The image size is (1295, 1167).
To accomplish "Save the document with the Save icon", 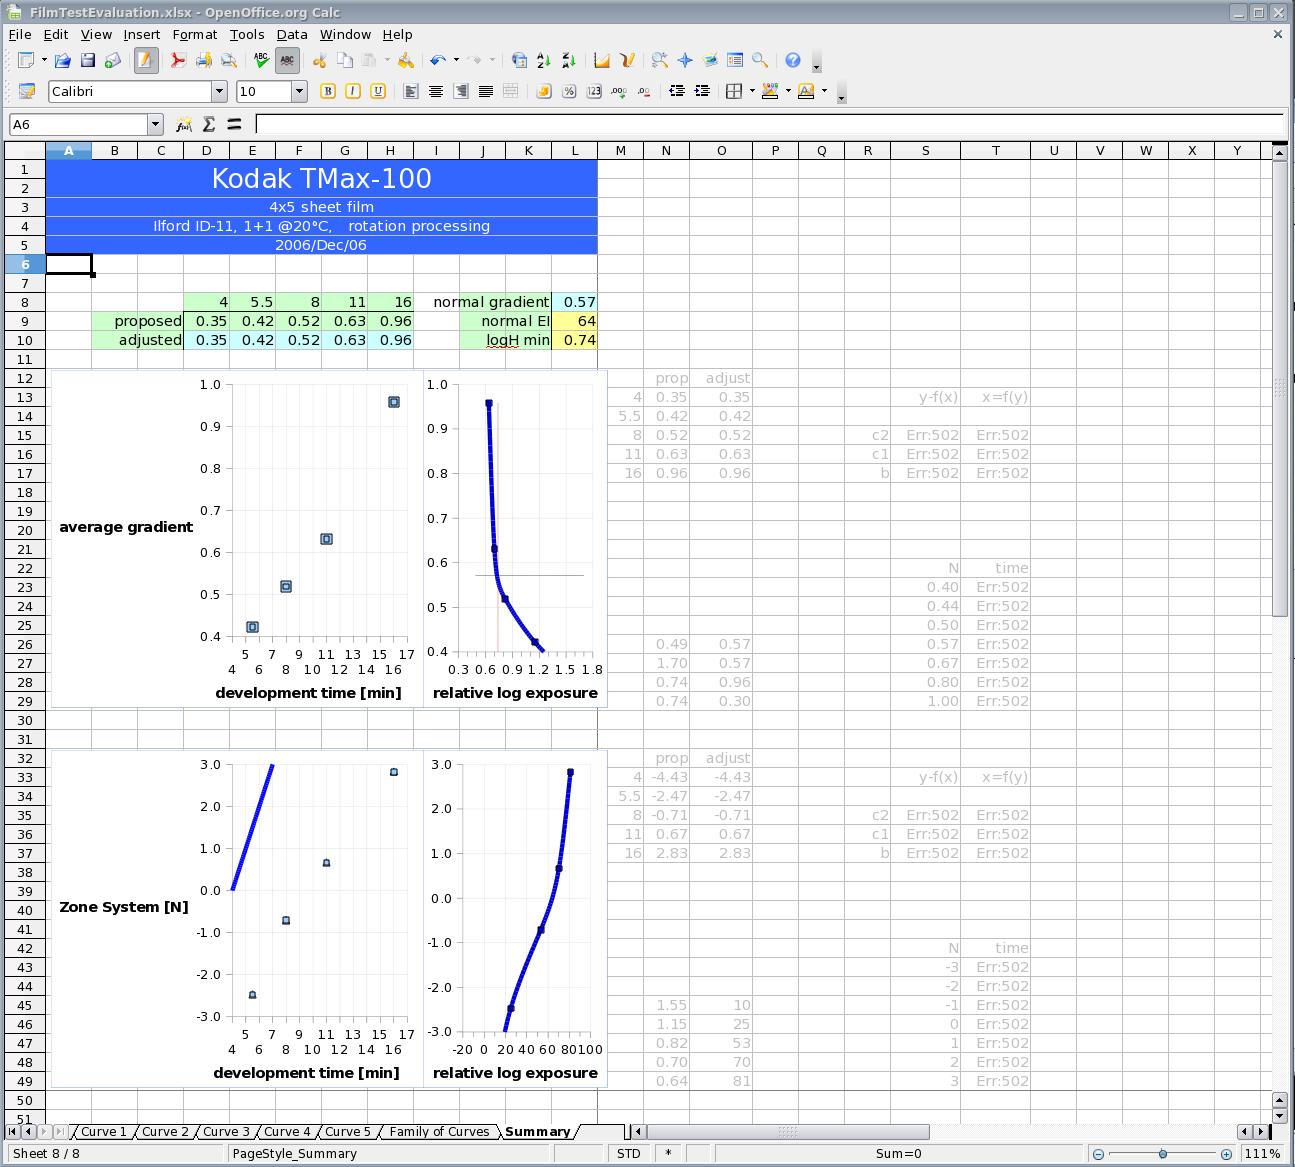I will click(x=88, y=61).
